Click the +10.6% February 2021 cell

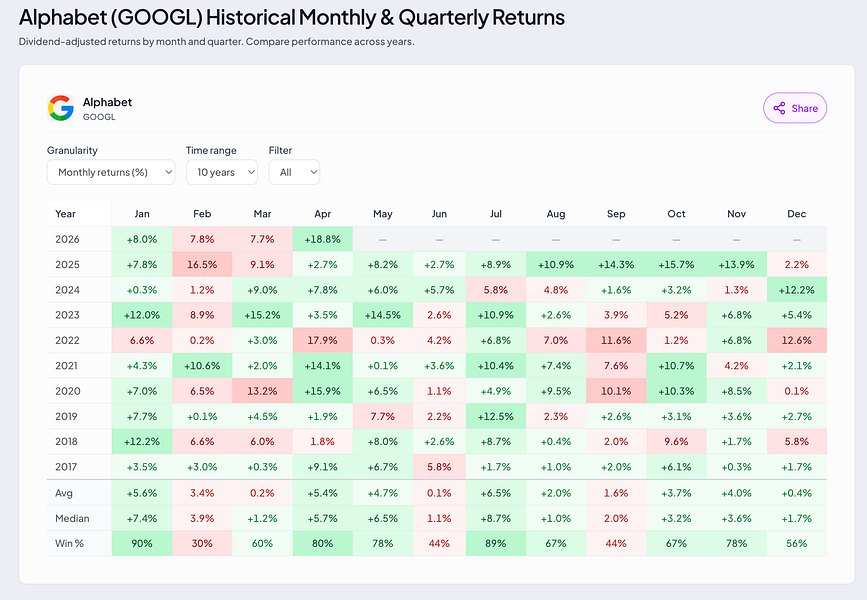[202, 366]
